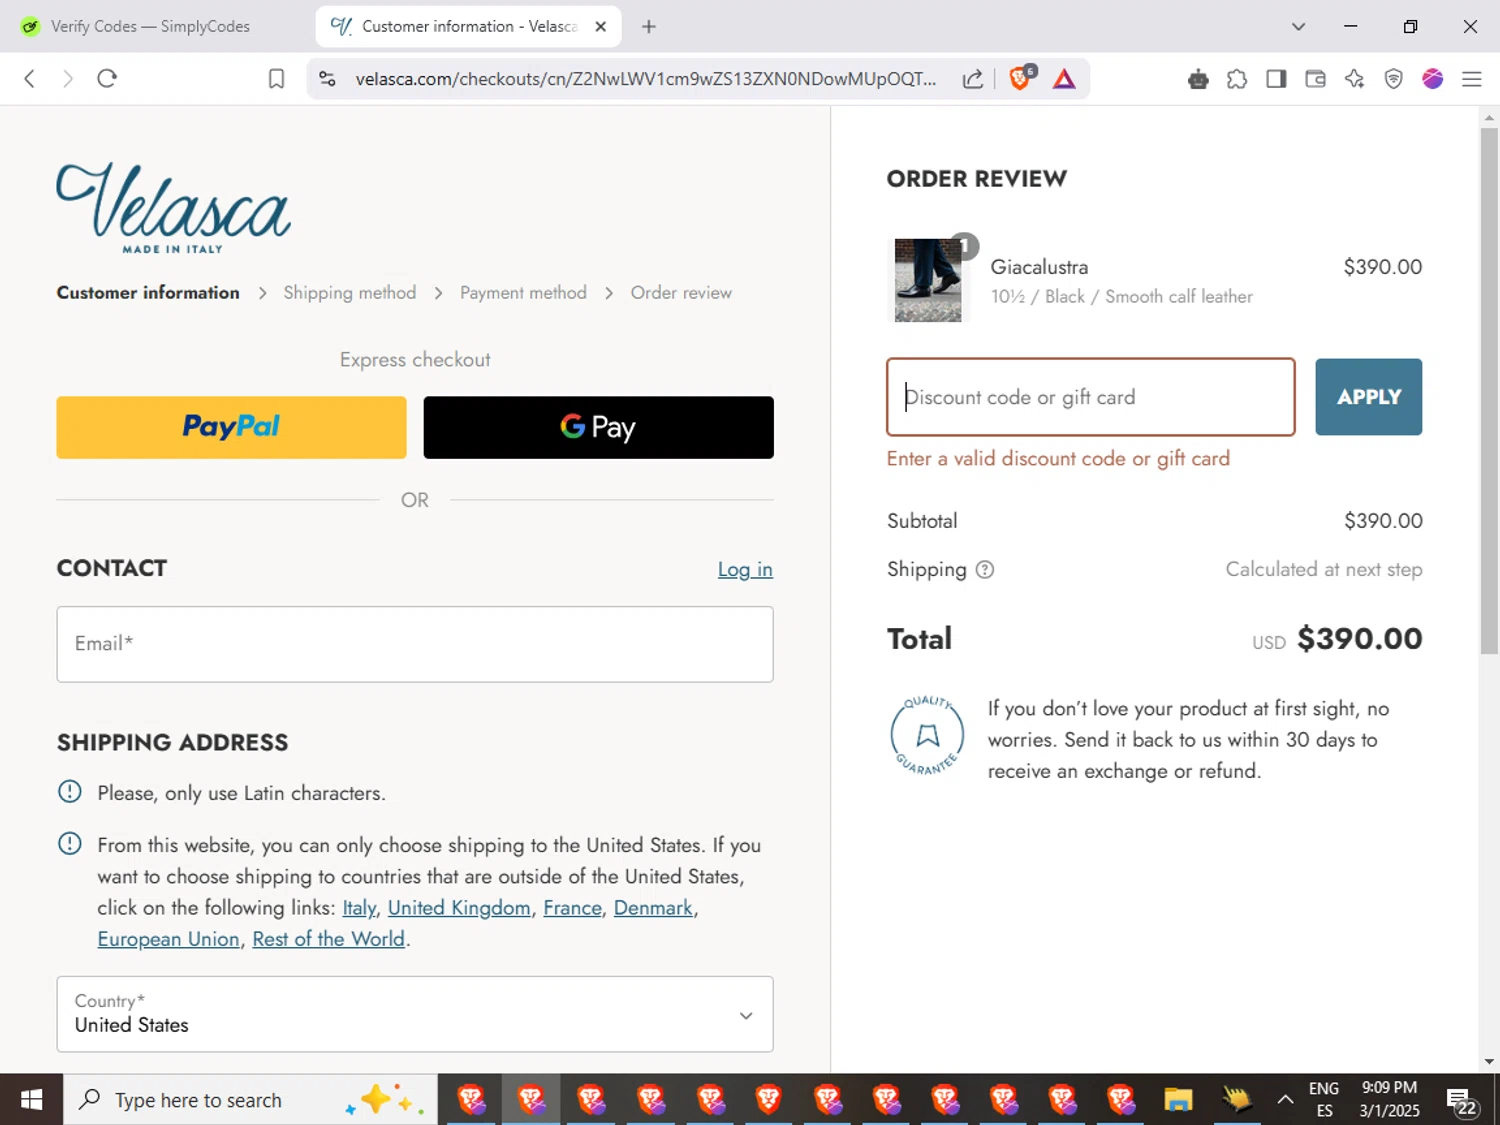Reload the Velasca checkout page
Image resolution: width=1500 pixels, height=1125 pixels.
pyautogui.click(x=107, y=79)
